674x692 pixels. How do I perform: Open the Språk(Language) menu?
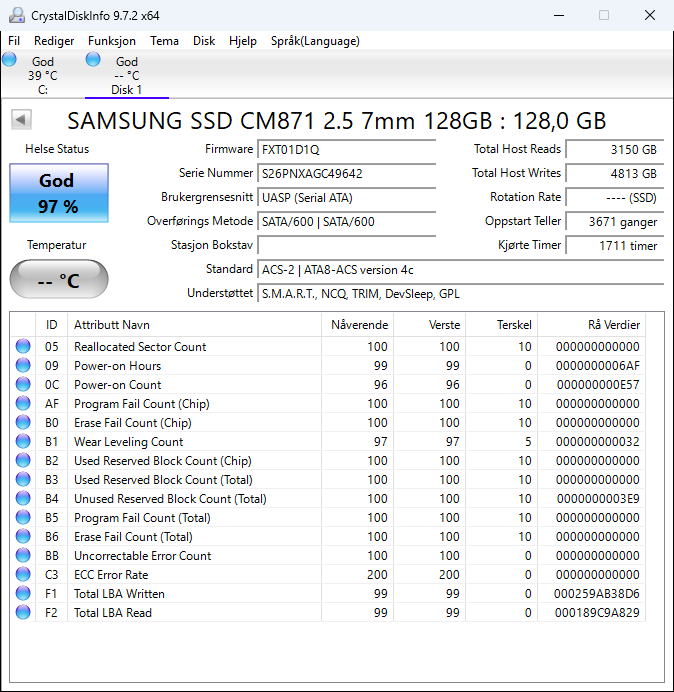[315, 41]
